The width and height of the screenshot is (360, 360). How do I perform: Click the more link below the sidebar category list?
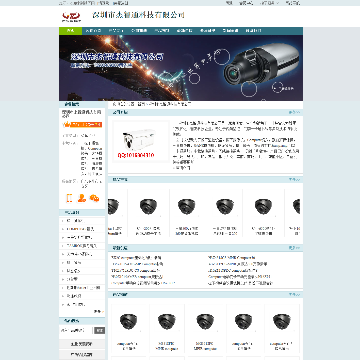click(x=98, y=312)
